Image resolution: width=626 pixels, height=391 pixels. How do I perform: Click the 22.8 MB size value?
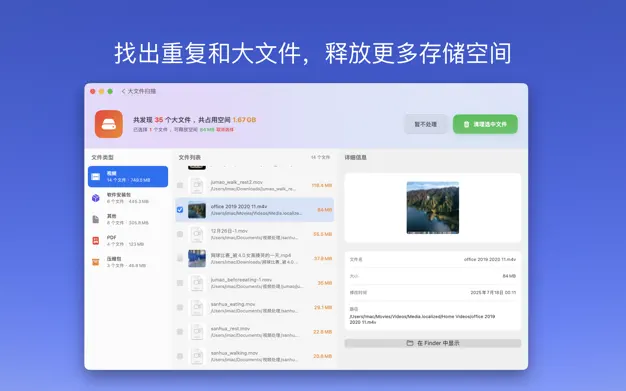click(x=323, y=331)
